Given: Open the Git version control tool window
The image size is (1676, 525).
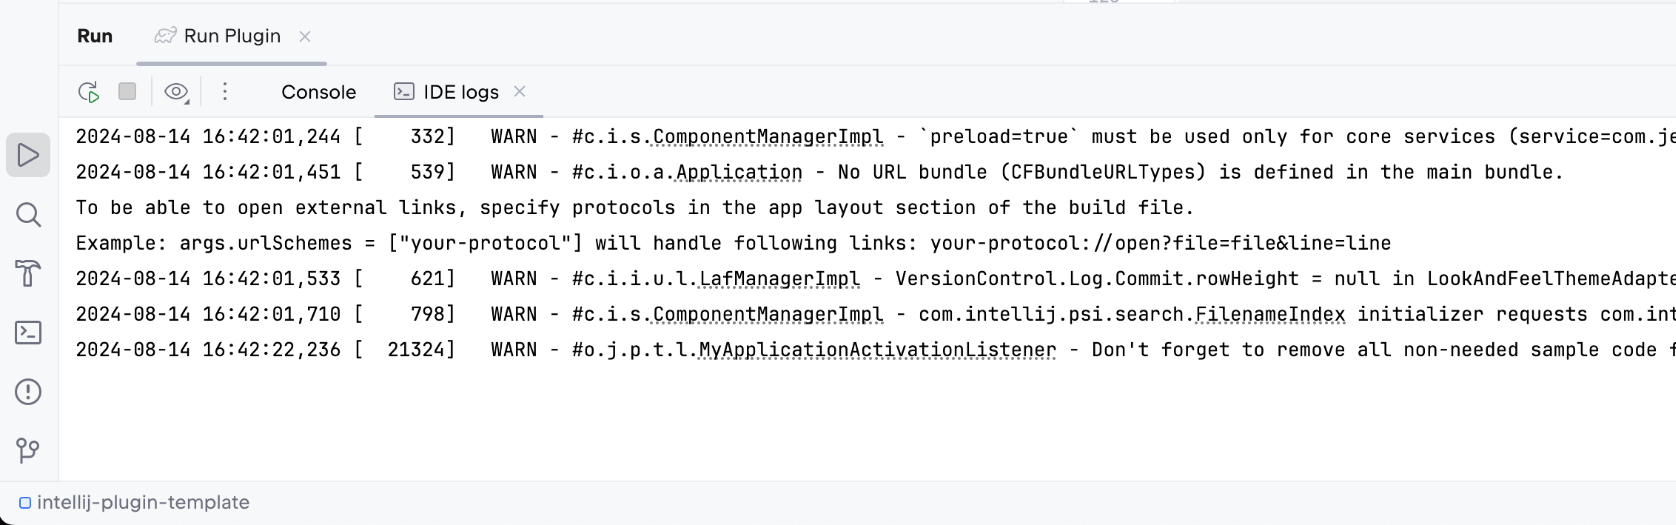Looking at the screenshot, I should point(28,450).
